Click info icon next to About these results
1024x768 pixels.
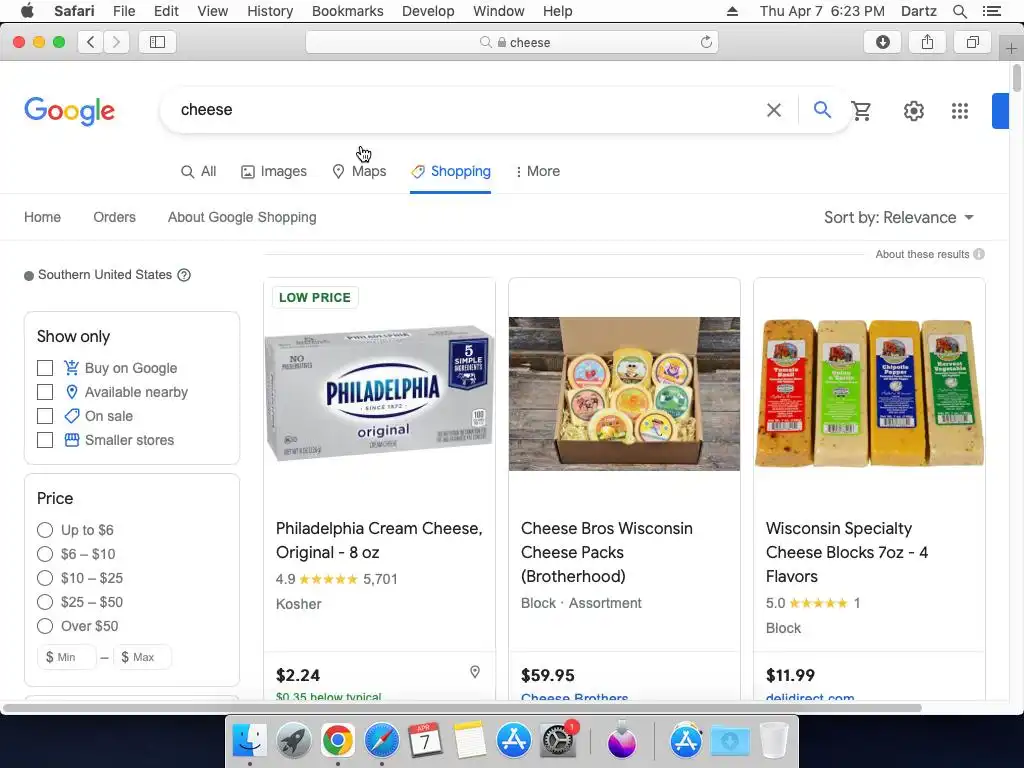point(978,254)
